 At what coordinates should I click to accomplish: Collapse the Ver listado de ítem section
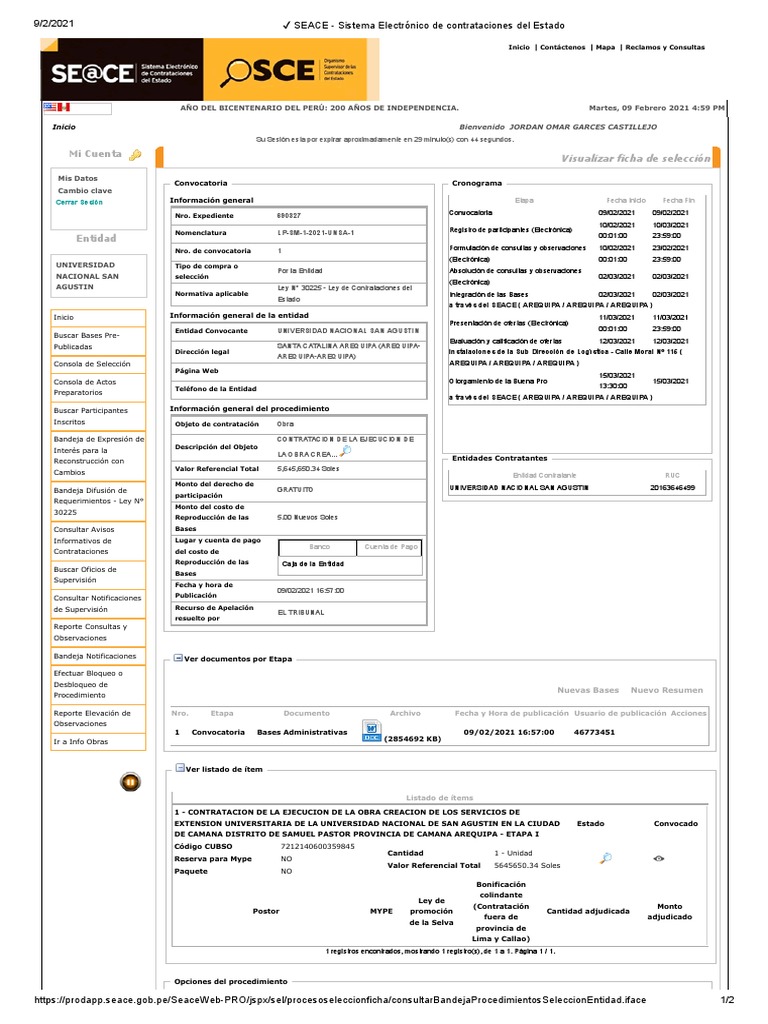180,769
